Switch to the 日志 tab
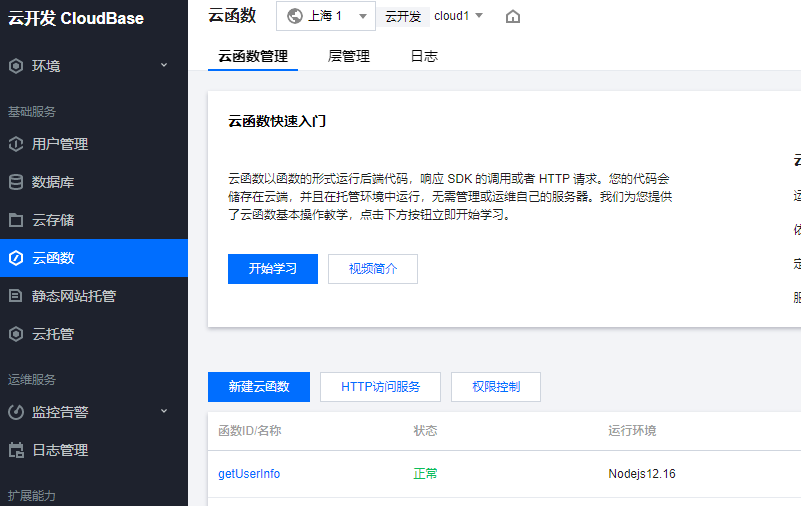The width and height of the screenshot is (801, 506). coord(424,56)
